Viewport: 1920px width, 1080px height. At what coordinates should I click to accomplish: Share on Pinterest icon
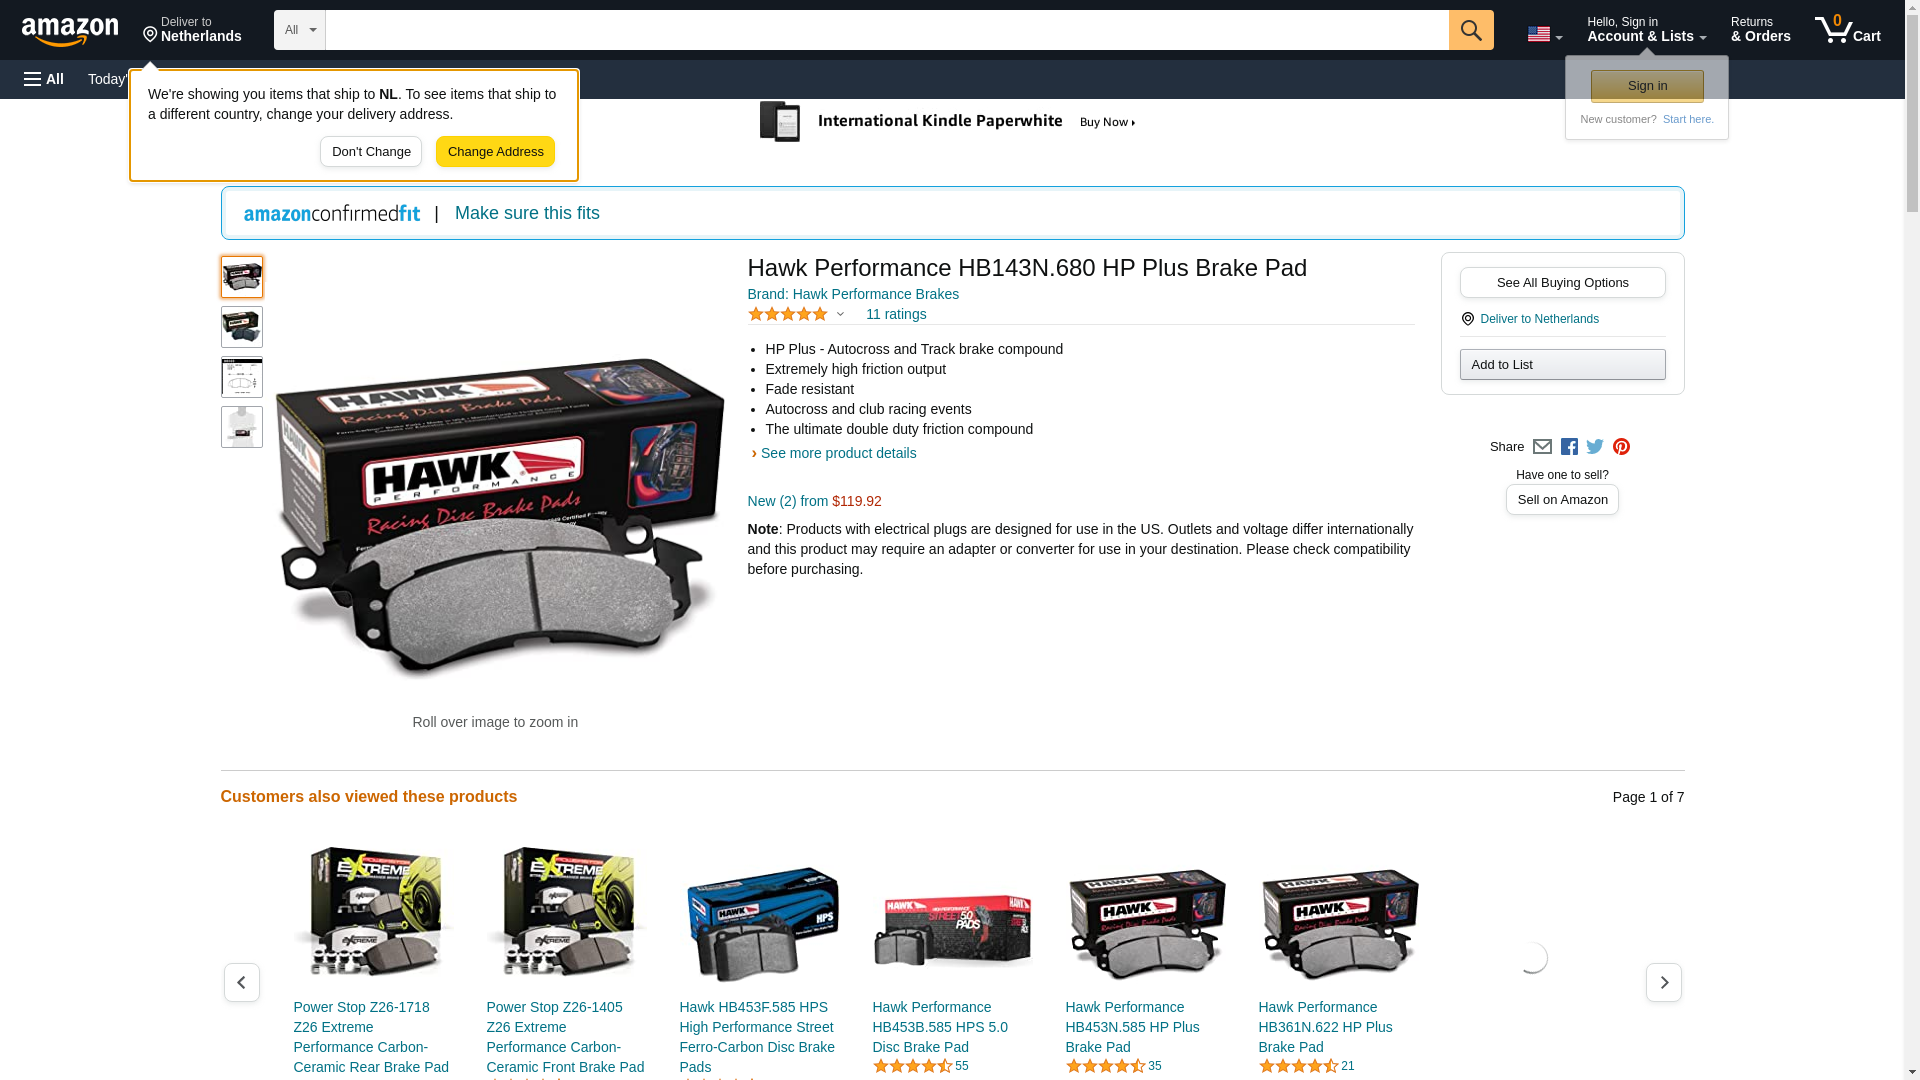[1621, 447]
